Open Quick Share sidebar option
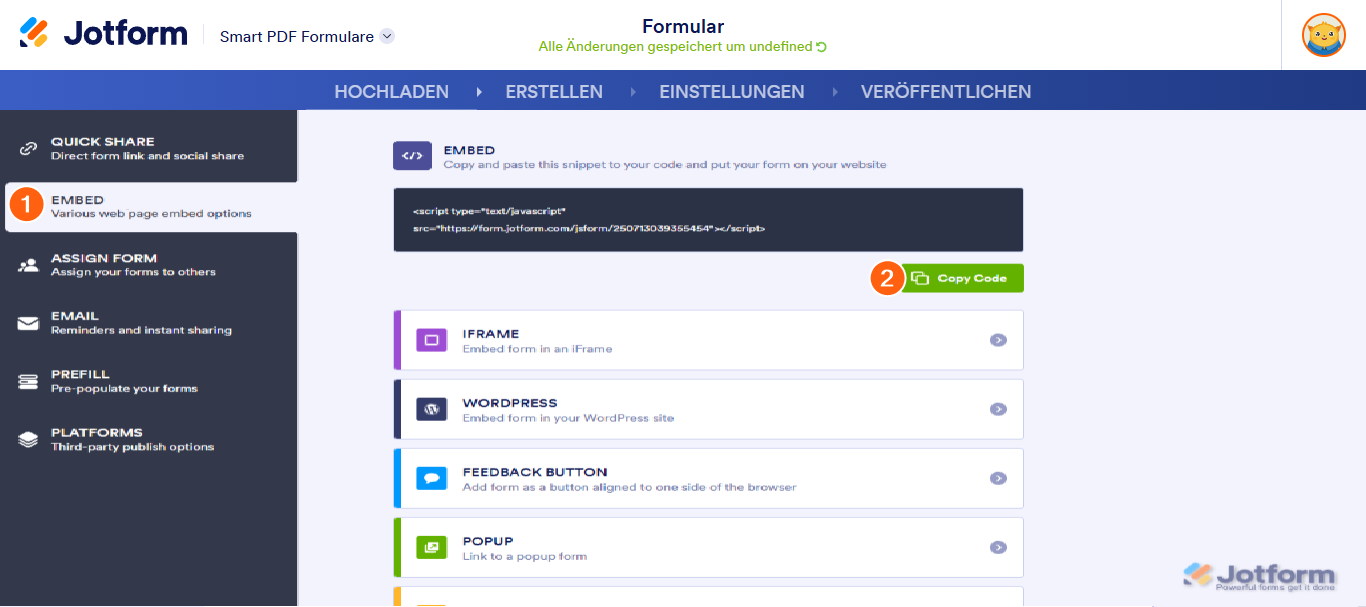This screenshot has height=607, width=1366. (x=149, y=148)
